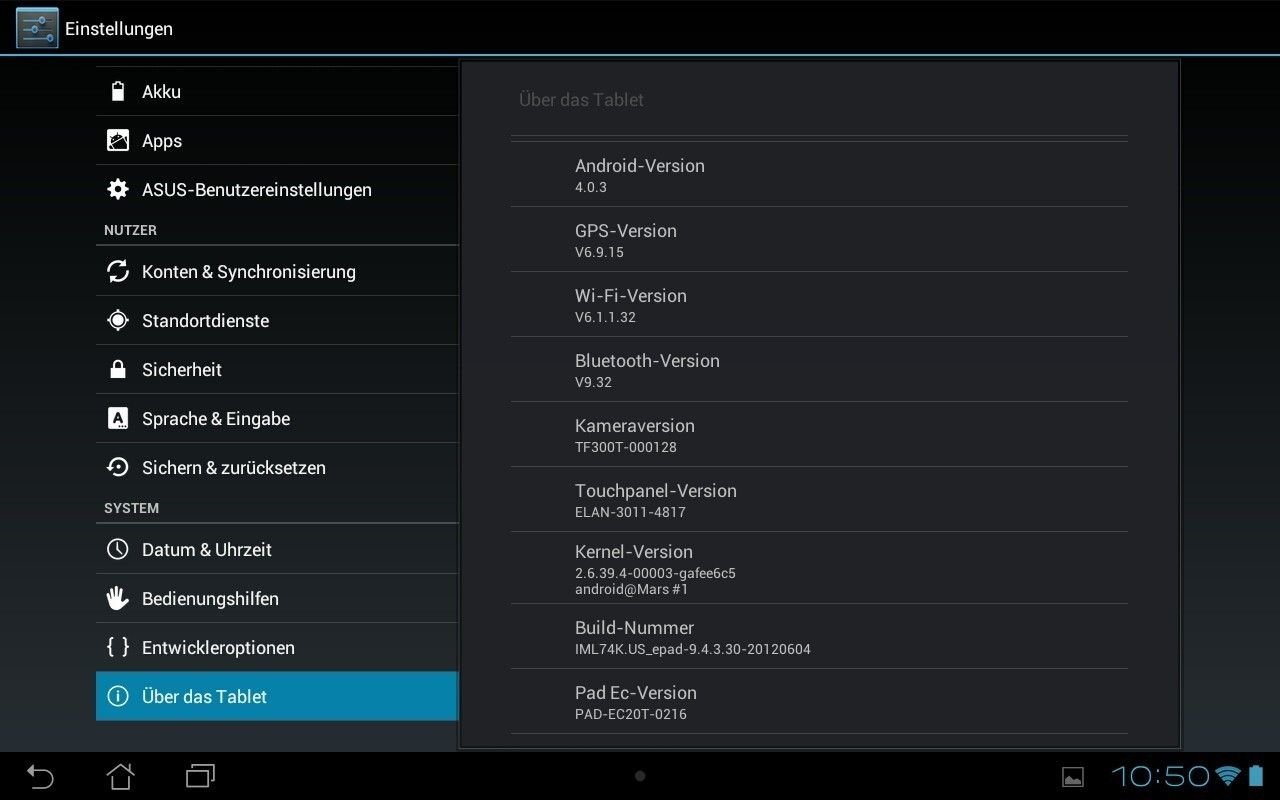1280x800 pixels.
Task: Tap the clock icon for Datum & Uhrzeit
Action: (118, 549)
